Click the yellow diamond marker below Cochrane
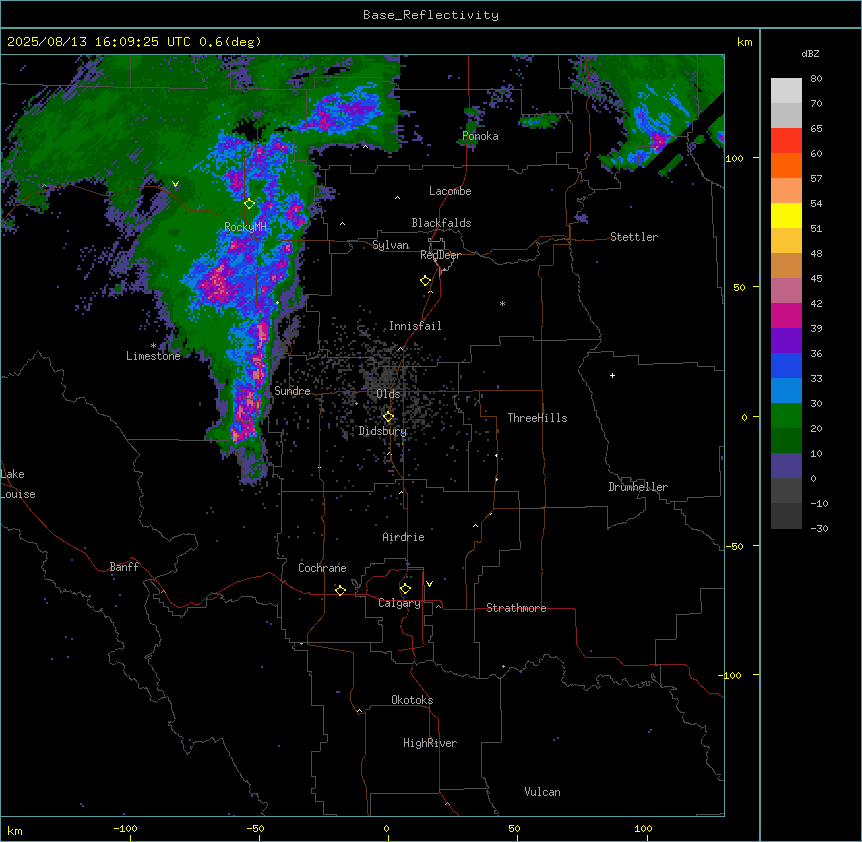862x842 pixels. [x=340, y=590]
